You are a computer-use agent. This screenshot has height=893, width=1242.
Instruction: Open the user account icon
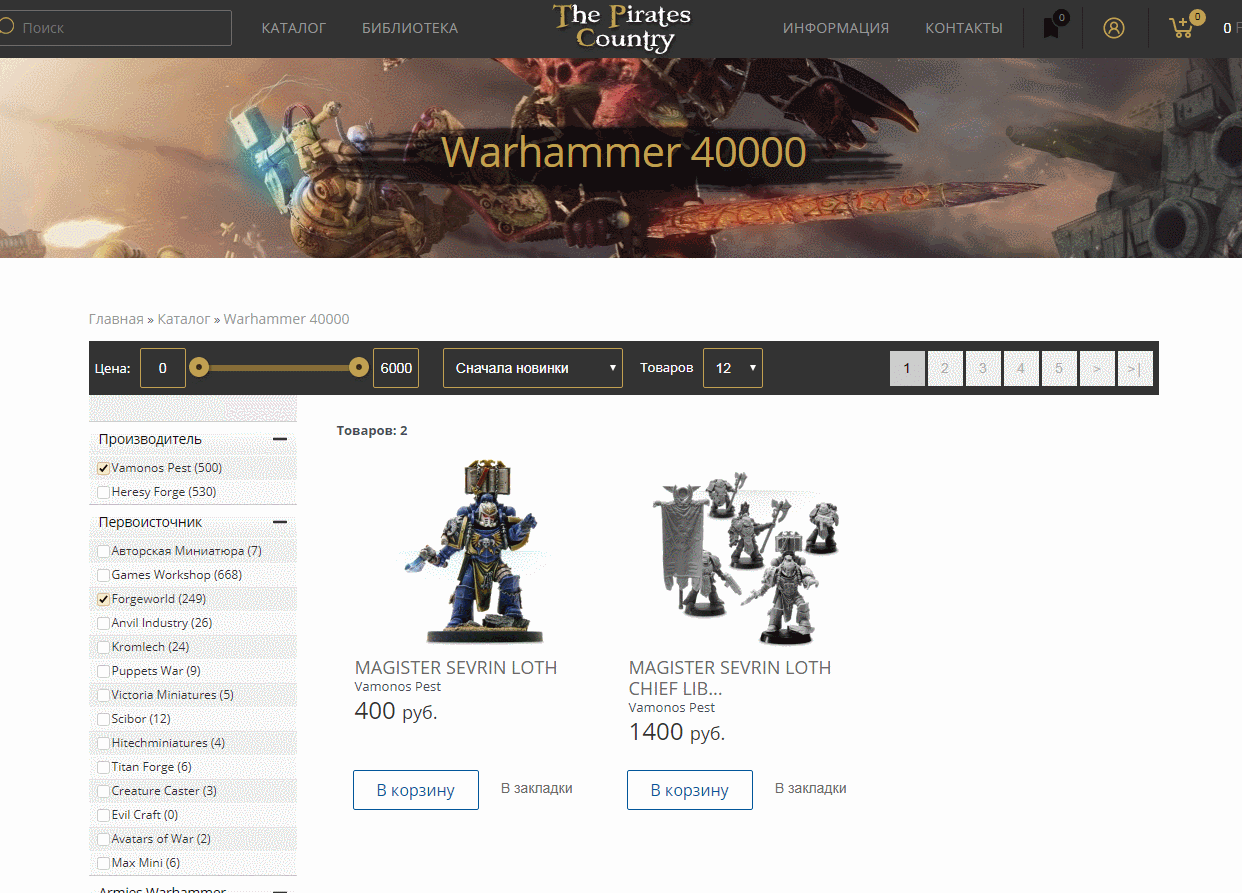click(1114, 28)
